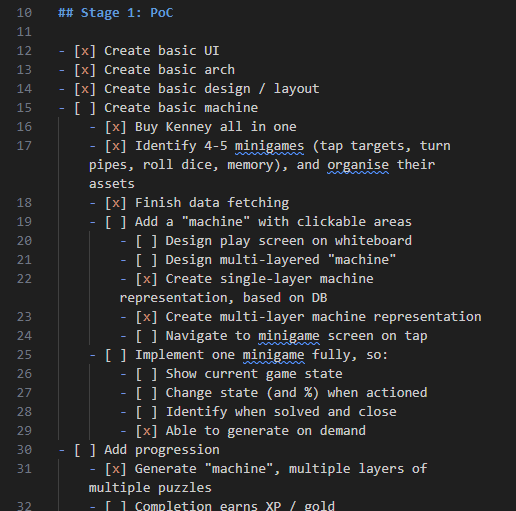This screenshot has width=516, height=511.
Task: Click the text Create multi-layer machine representation
Action: 323,317
